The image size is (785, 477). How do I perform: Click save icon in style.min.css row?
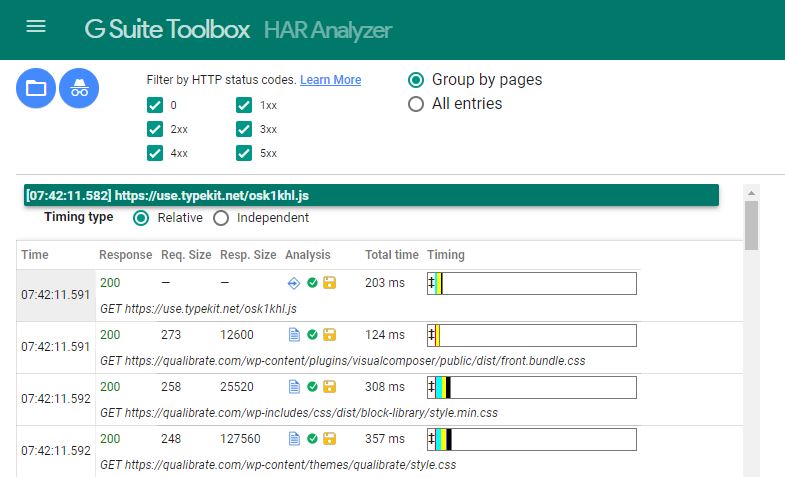point(329,386)
